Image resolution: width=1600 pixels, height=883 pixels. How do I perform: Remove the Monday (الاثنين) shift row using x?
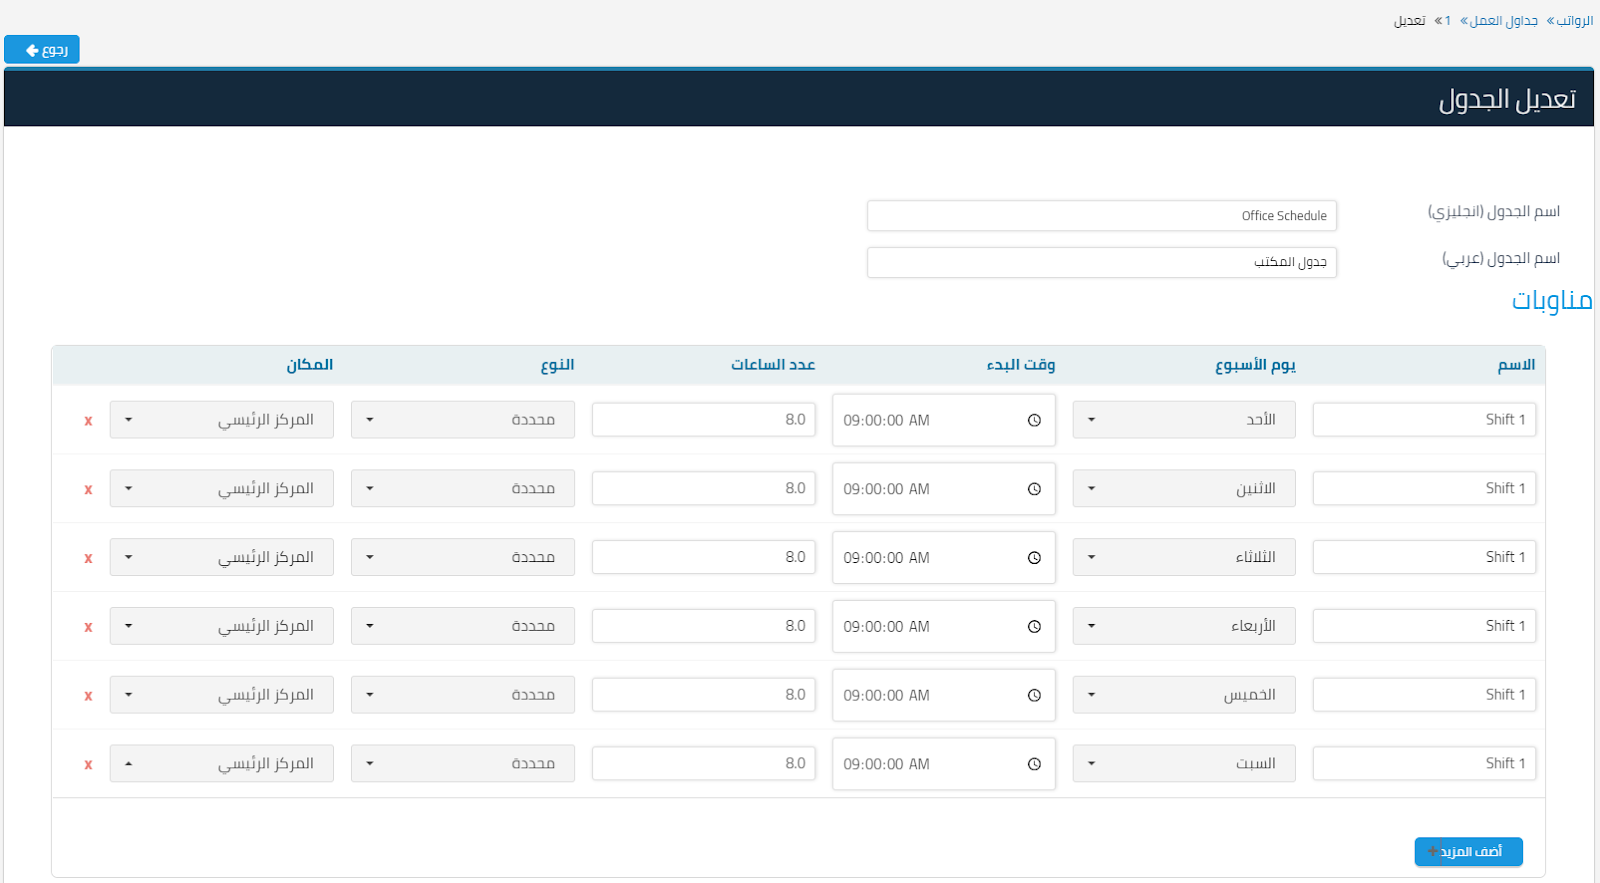[88, 490]
